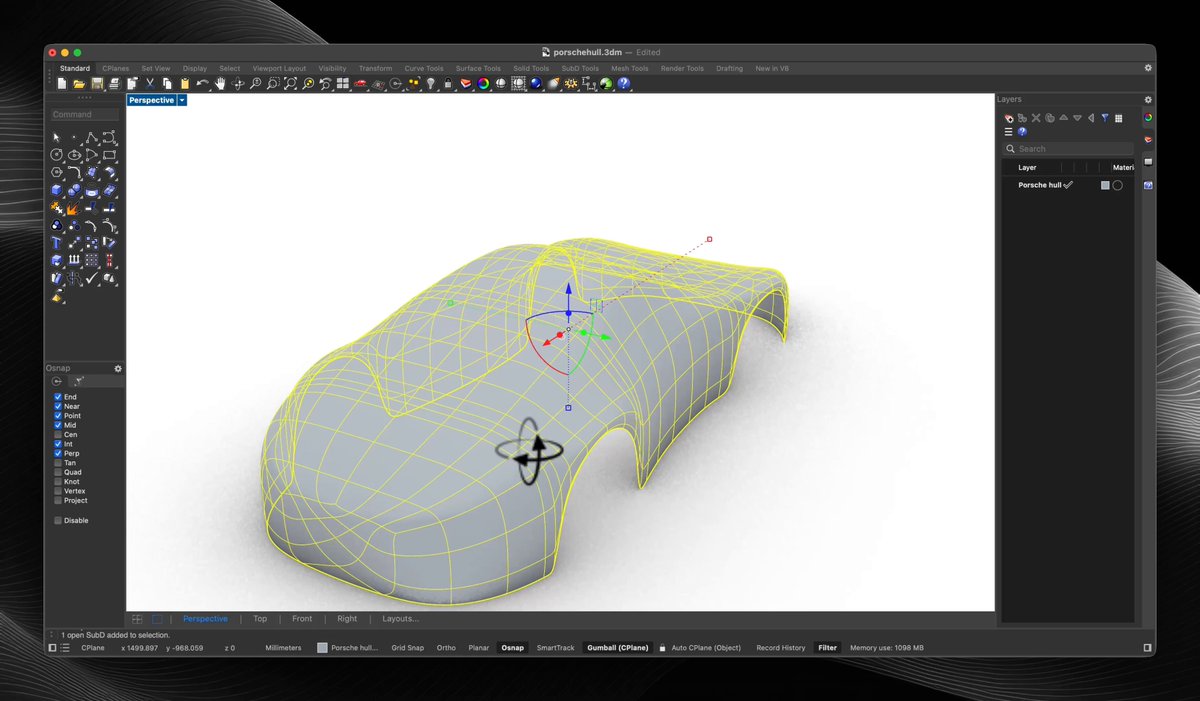Cut selection with the scissors icon
The height and width of the screenshot is (701, 1200).
click(x=150, y=84)
